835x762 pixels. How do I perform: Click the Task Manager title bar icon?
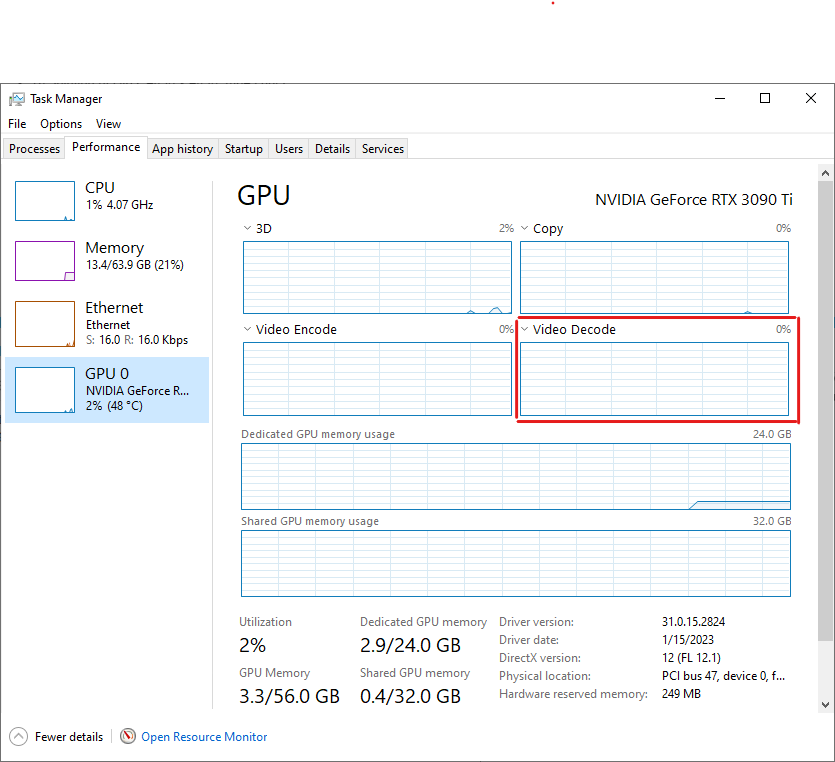pyautogui.click(x=17, y=99)
